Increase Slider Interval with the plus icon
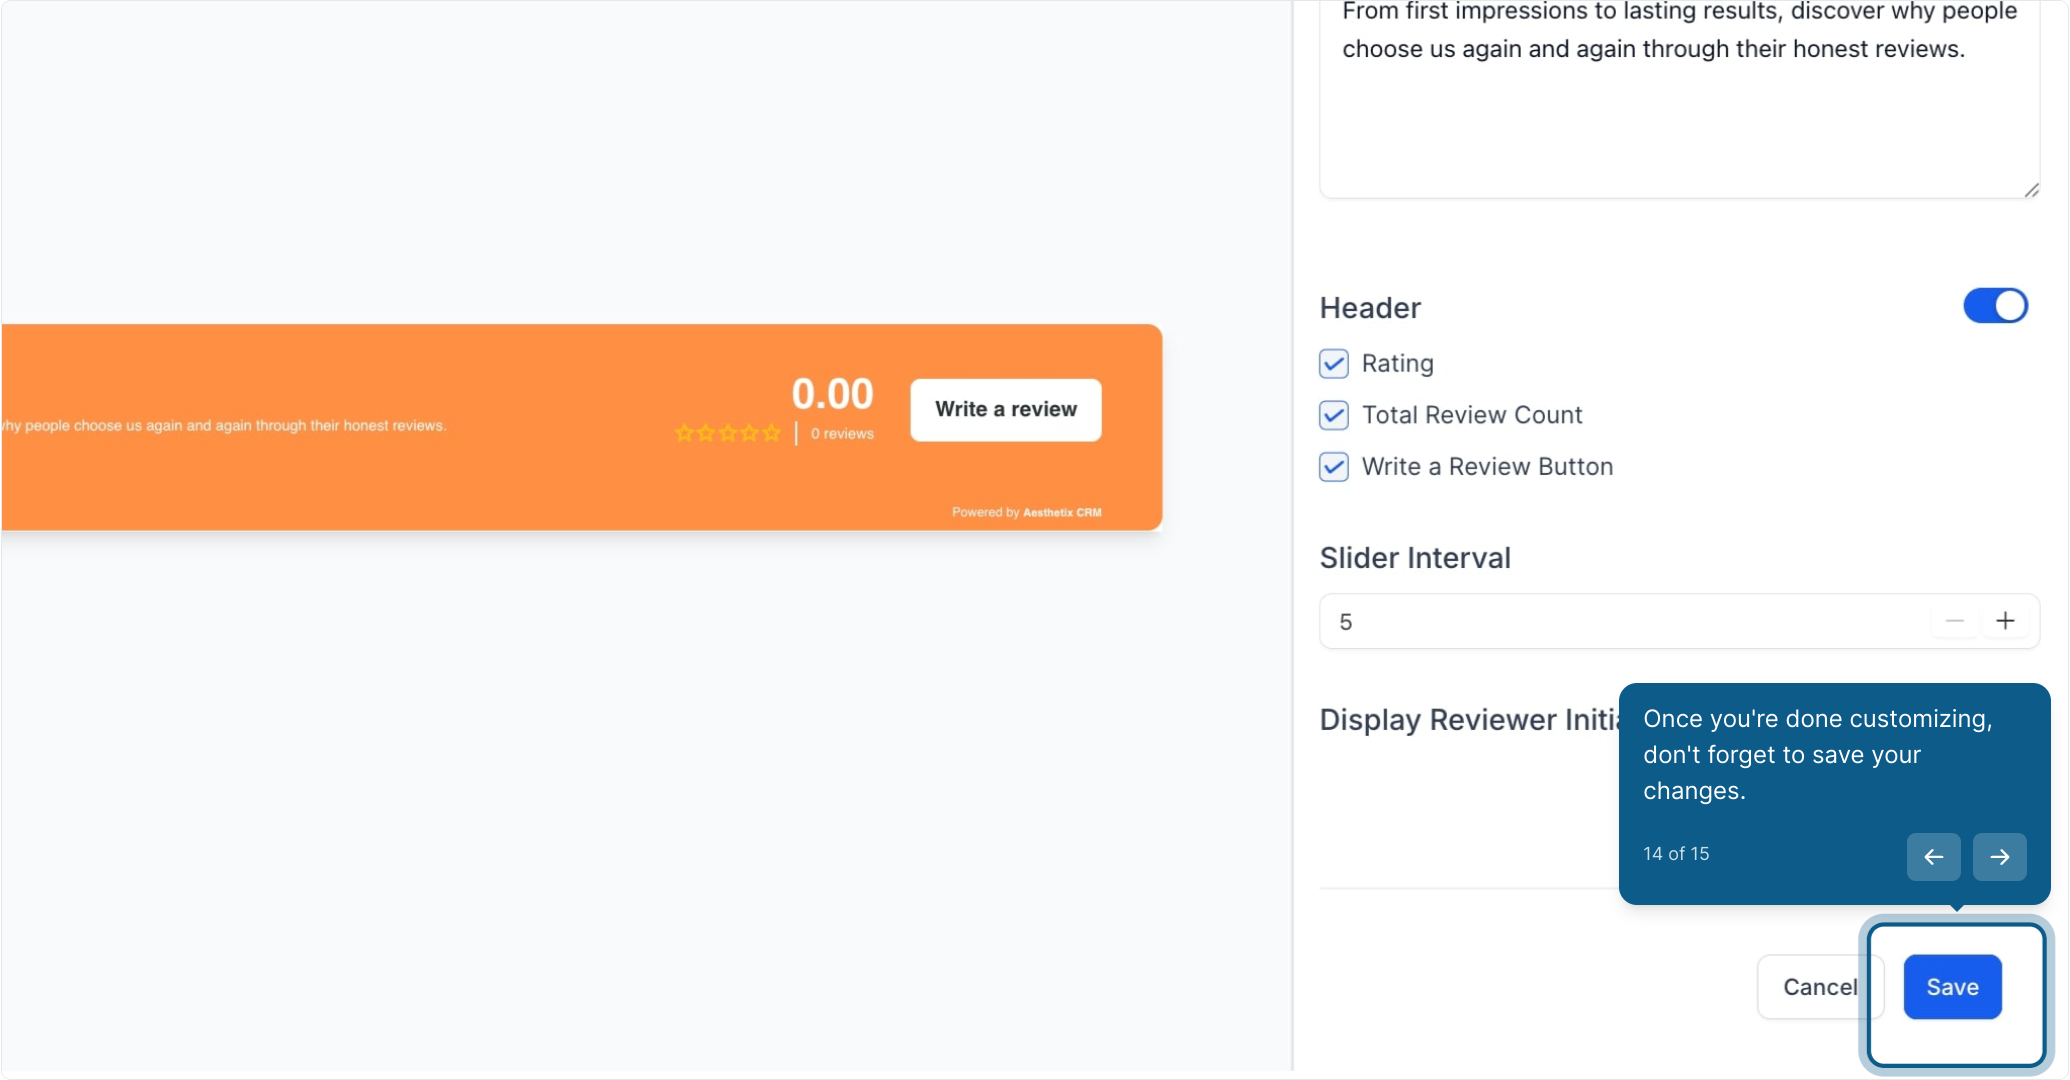Viewport: 2070px width, 1080px height. (2005, 621)
